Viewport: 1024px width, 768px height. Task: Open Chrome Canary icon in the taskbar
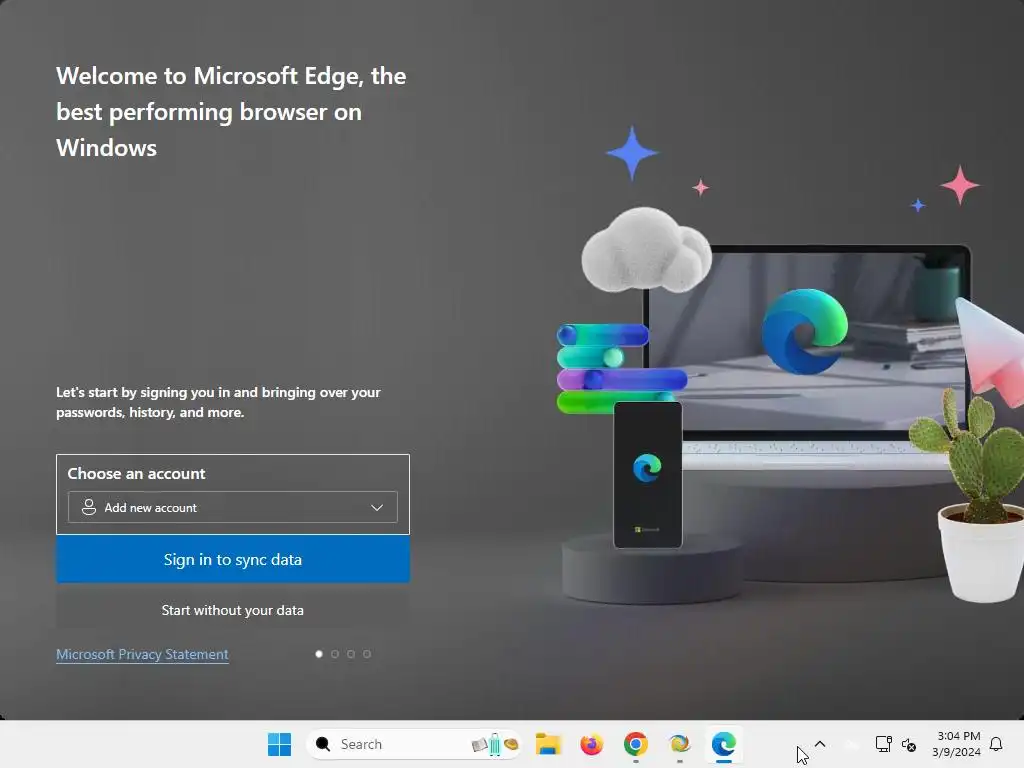coord(679,744)
